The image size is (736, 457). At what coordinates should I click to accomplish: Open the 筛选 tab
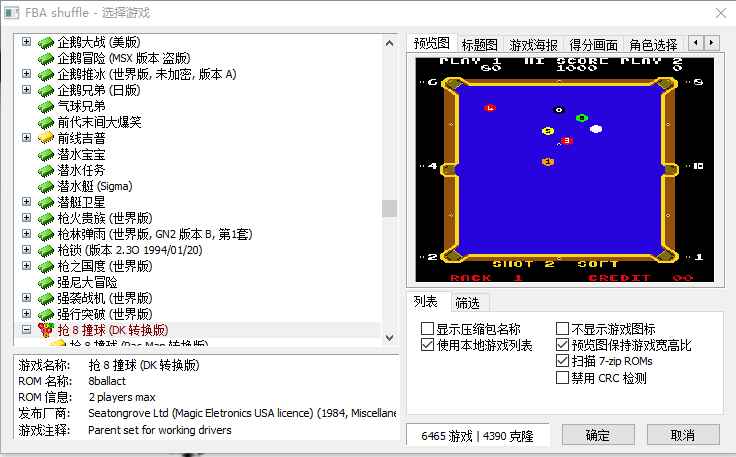pos(467,302)
